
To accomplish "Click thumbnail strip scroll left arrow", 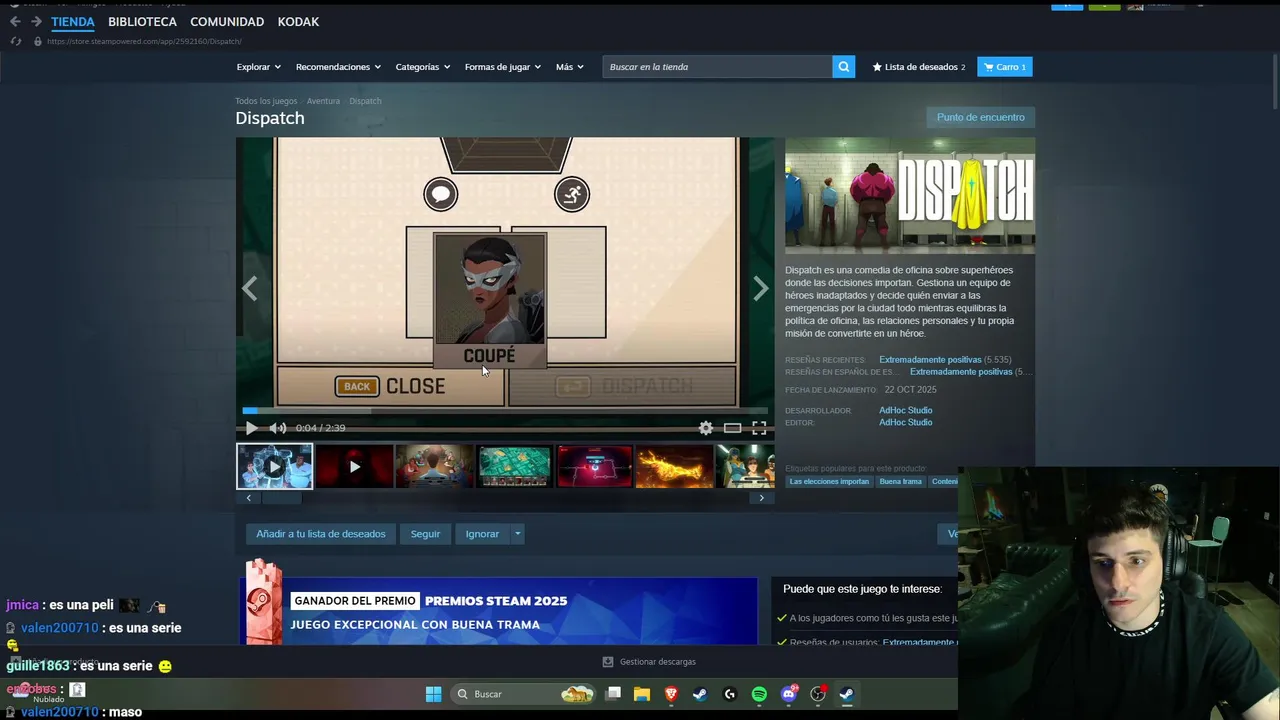I will coord(248,498).
